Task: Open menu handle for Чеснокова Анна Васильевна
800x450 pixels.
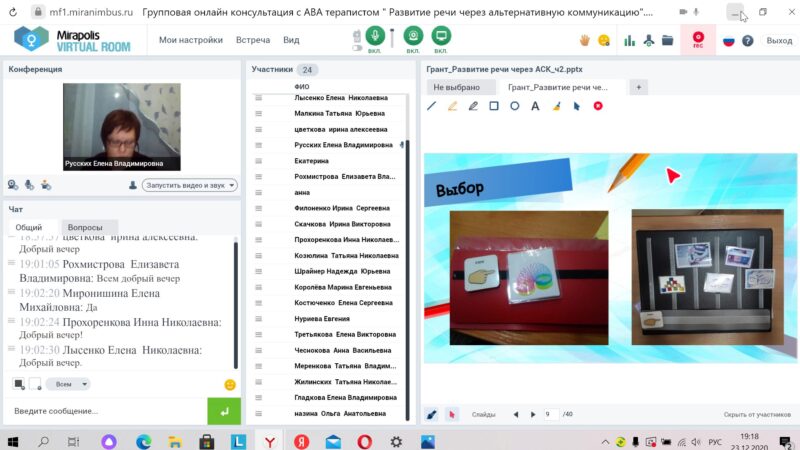Action: [259, 351]
